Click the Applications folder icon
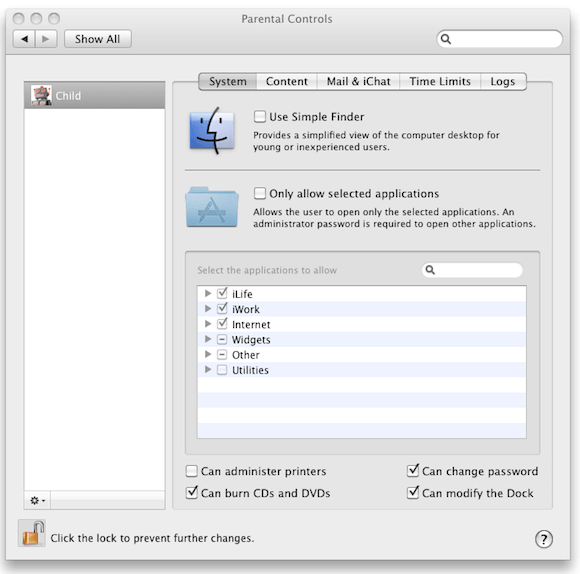 tap(212, 207)
